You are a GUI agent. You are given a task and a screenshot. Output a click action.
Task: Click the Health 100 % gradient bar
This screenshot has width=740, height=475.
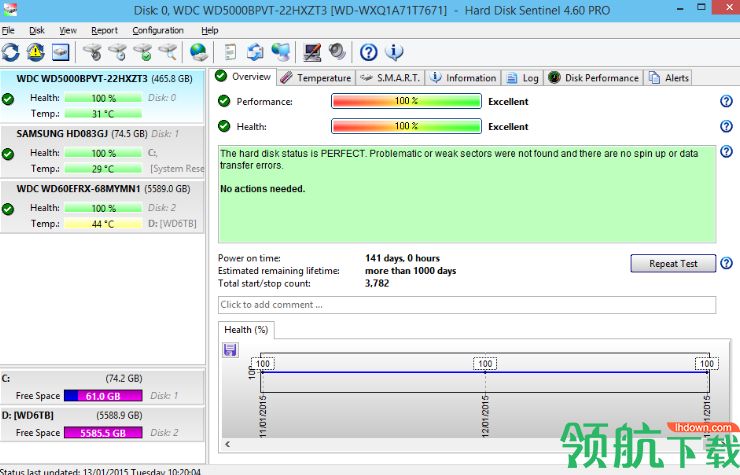point(406,126)
